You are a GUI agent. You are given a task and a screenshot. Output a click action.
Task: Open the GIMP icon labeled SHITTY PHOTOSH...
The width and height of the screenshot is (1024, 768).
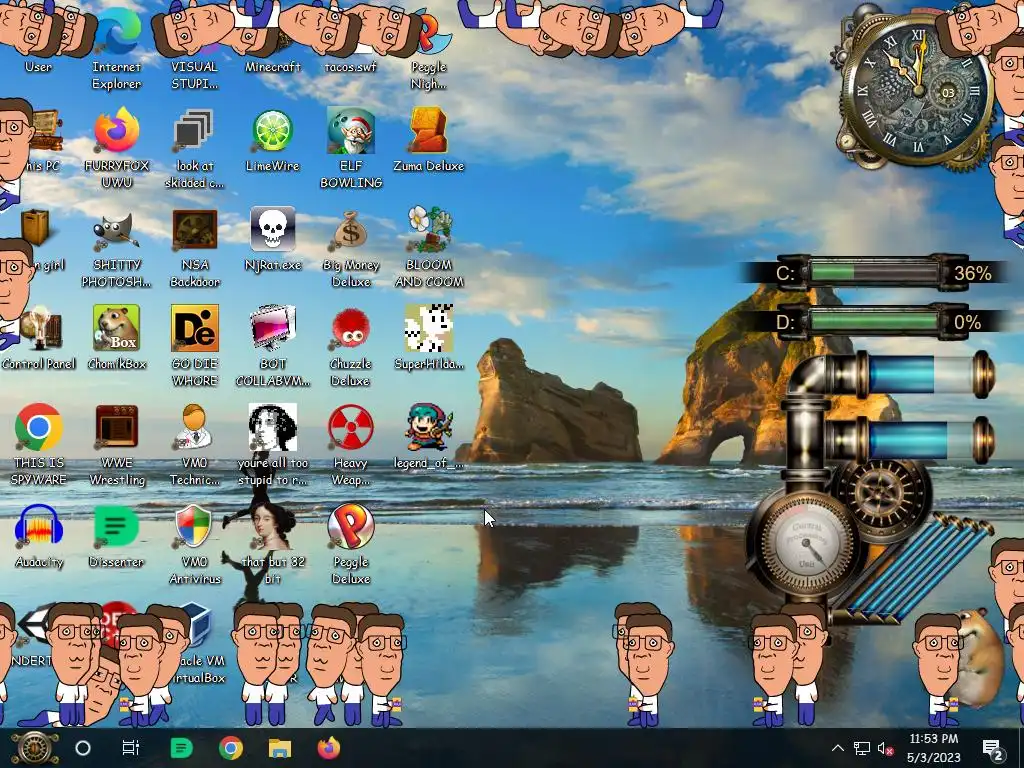tap(116, 230)
